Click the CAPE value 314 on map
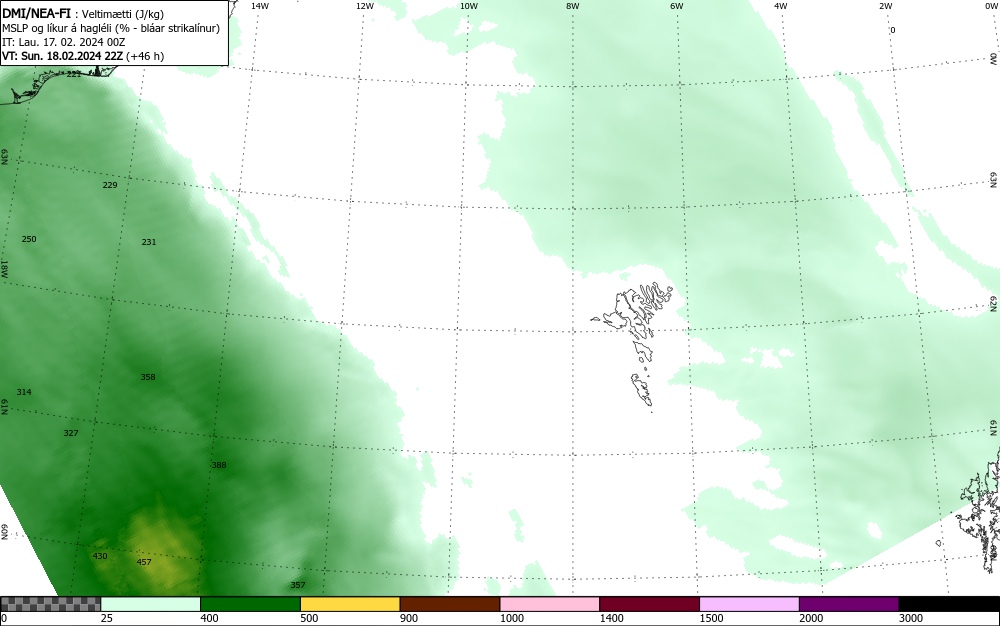 coord(24,392)
